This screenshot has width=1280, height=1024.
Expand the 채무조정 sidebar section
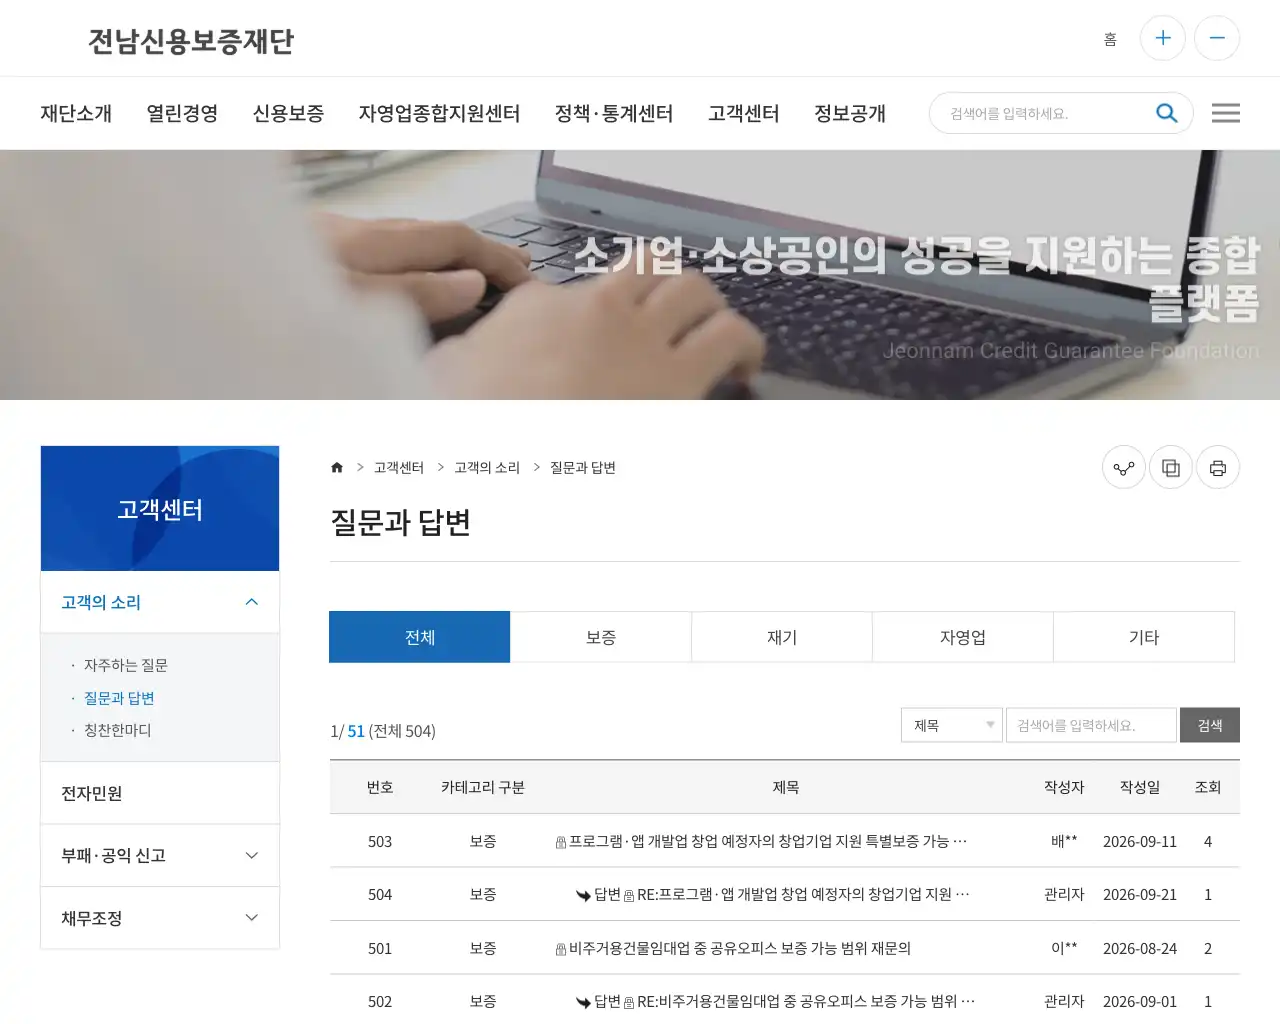160,918
